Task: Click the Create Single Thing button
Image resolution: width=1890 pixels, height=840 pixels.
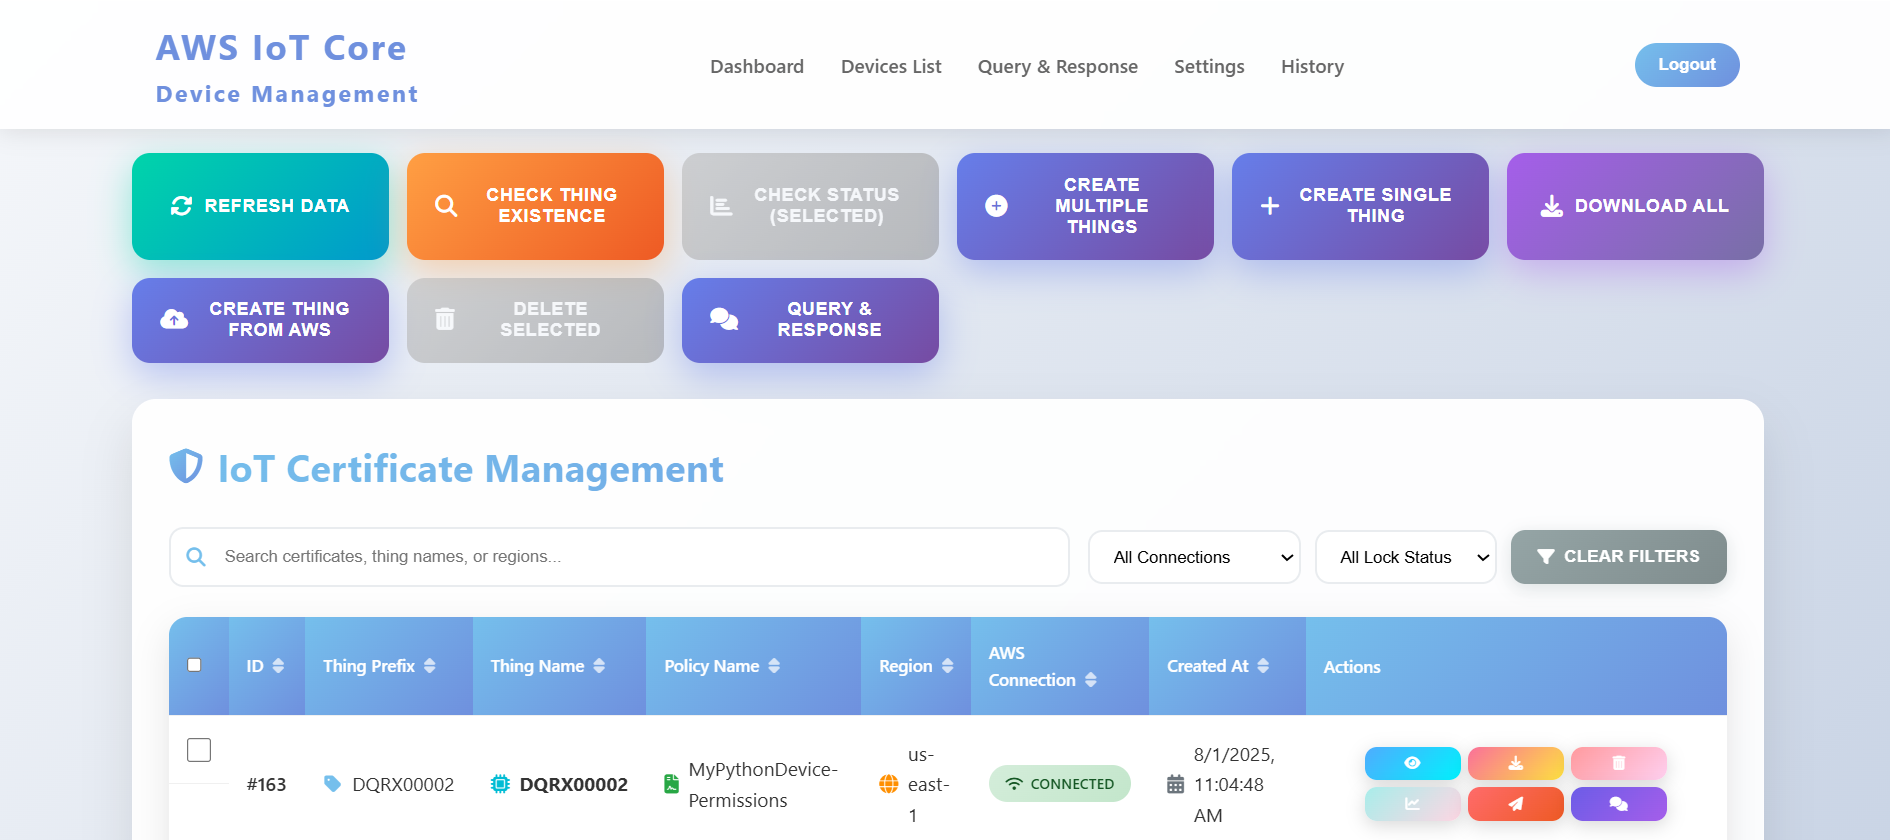Action: (1359, 206)
